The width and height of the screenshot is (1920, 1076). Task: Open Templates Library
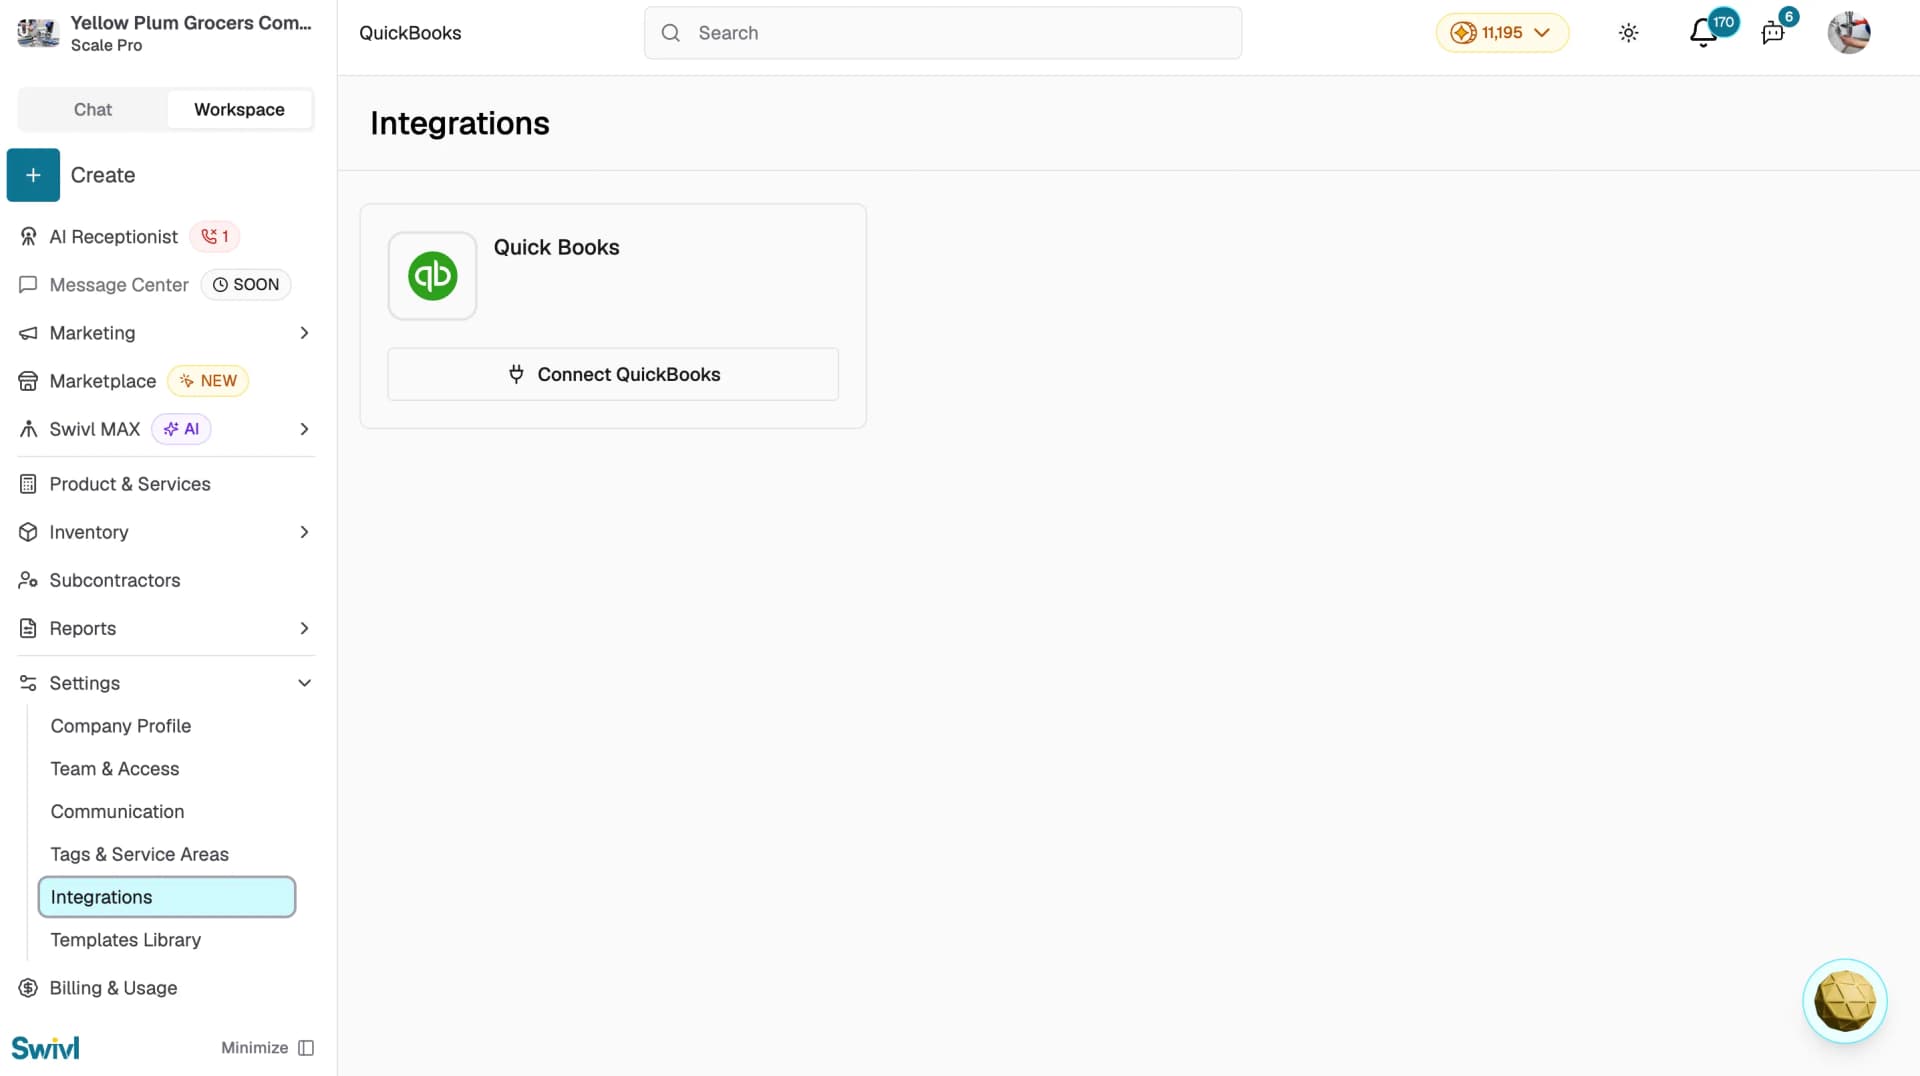pyautogui.click(x=126, y=940)
